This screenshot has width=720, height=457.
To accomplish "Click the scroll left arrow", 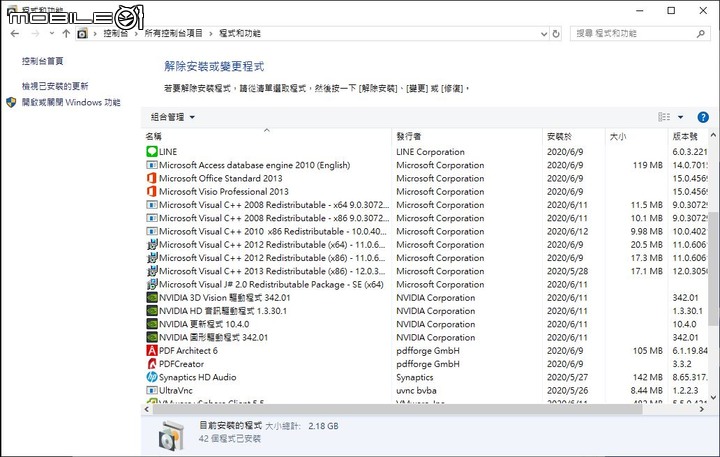I will [147, 409].
